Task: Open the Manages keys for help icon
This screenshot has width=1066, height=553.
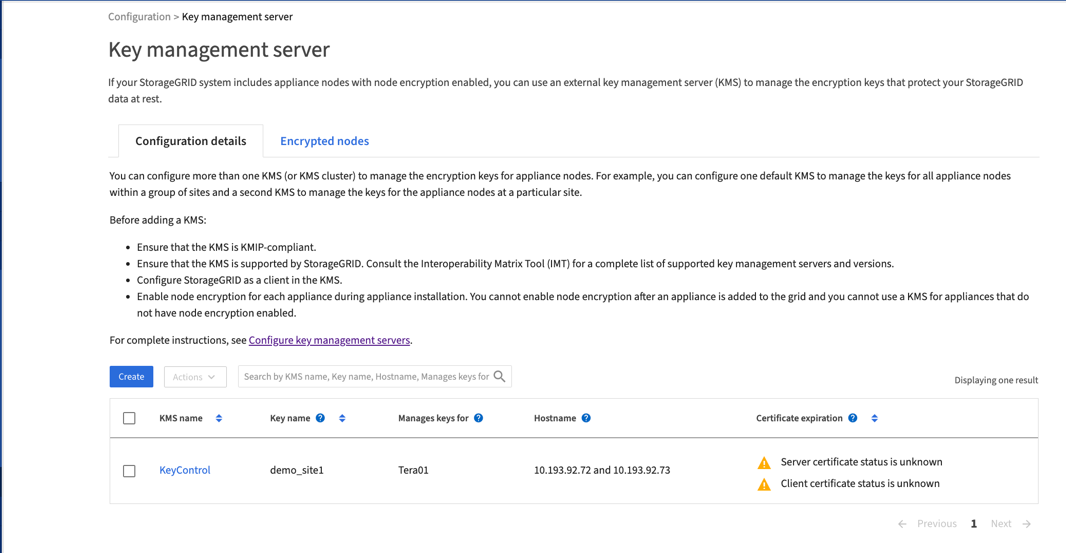Action: (479, 418)
